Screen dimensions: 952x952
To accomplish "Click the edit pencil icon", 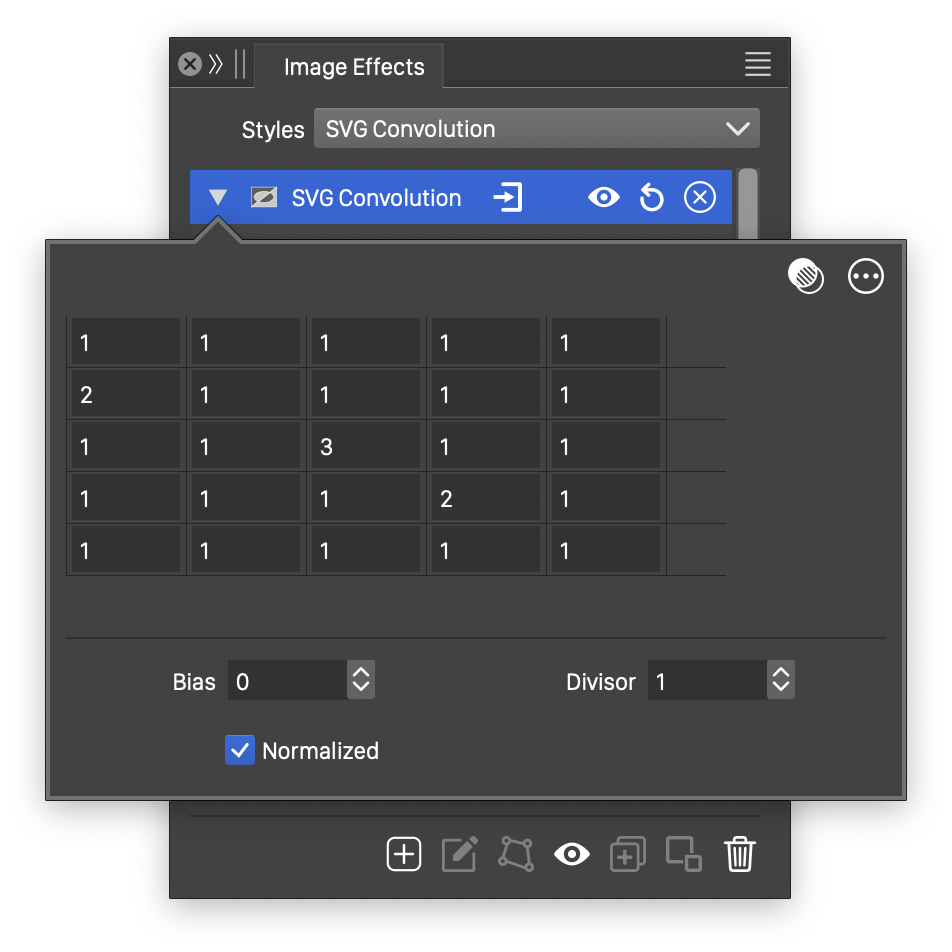I will tap(460, 855).
